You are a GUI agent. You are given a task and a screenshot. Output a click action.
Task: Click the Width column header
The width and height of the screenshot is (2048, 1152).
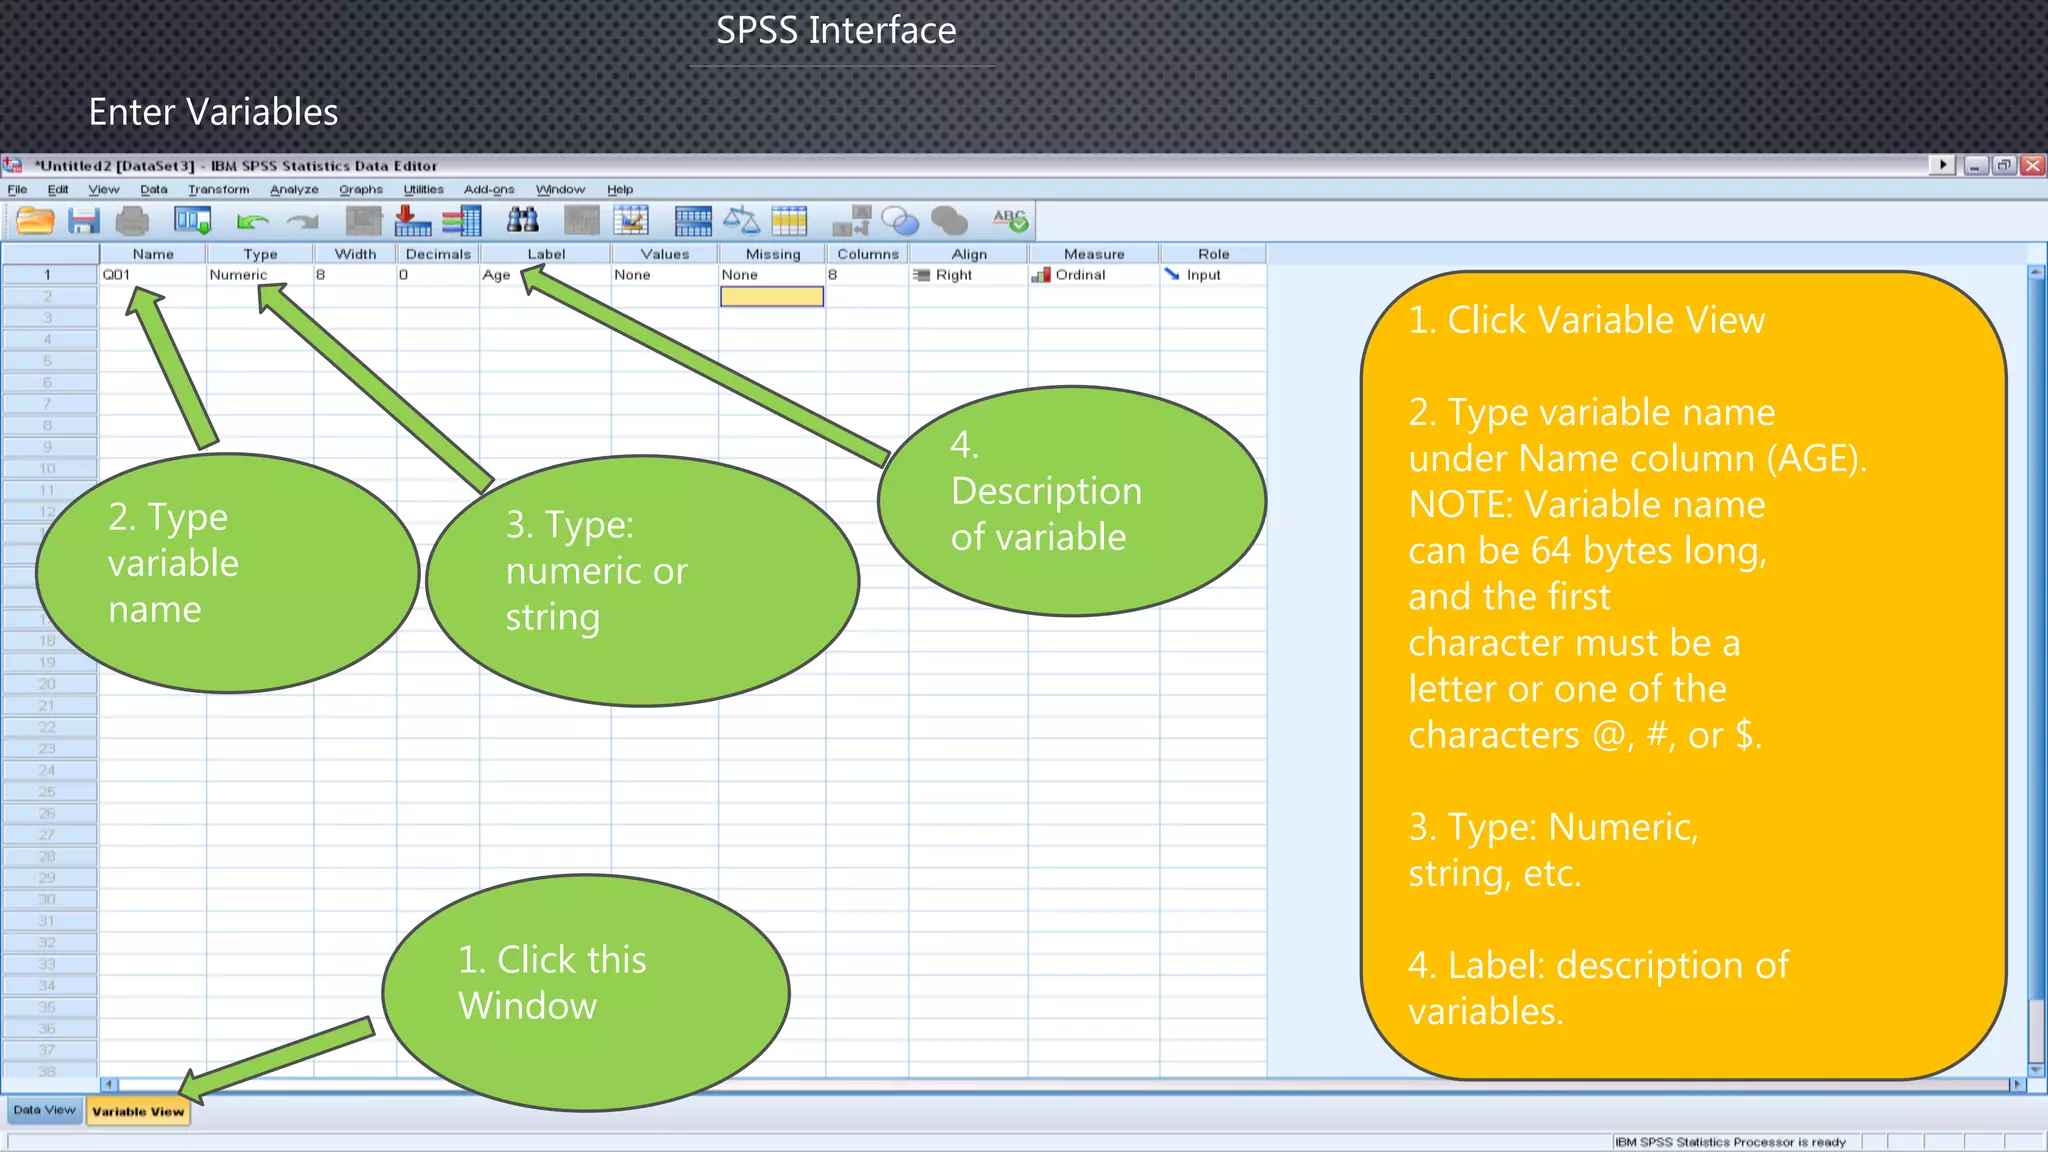coord(355,254)
